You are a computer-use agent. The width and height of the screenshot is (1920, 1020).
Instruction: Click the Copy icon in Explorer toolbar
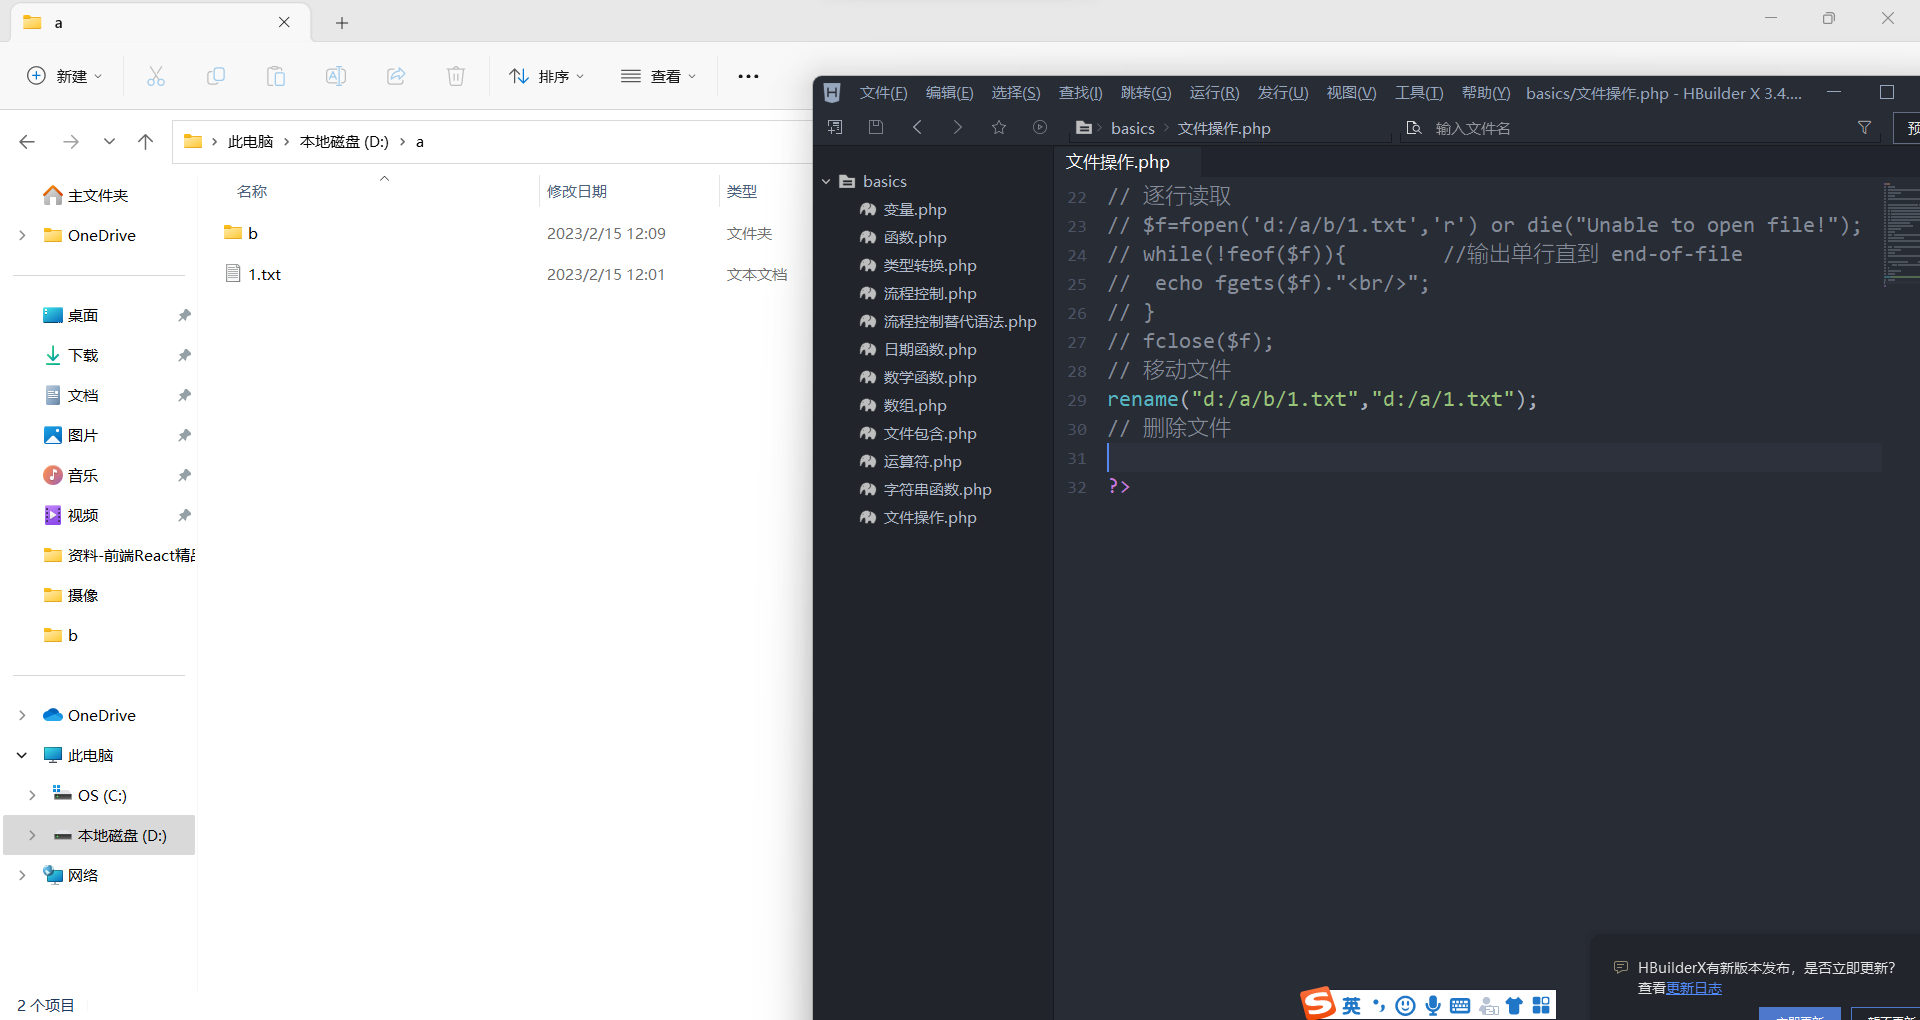coord(216,76)
